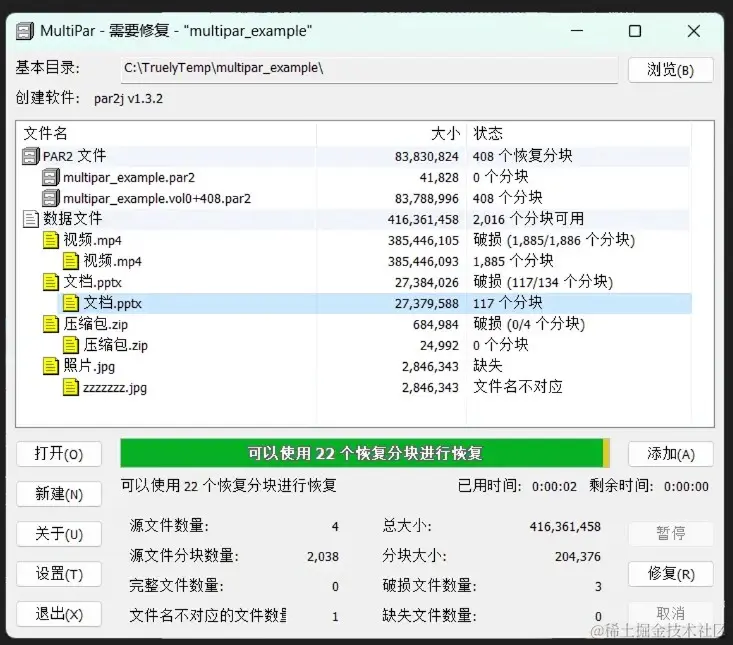Click the size value 41,828
The height and width of the screenshot is (645, 733).
pyautogui.click(x=439, y=178)
